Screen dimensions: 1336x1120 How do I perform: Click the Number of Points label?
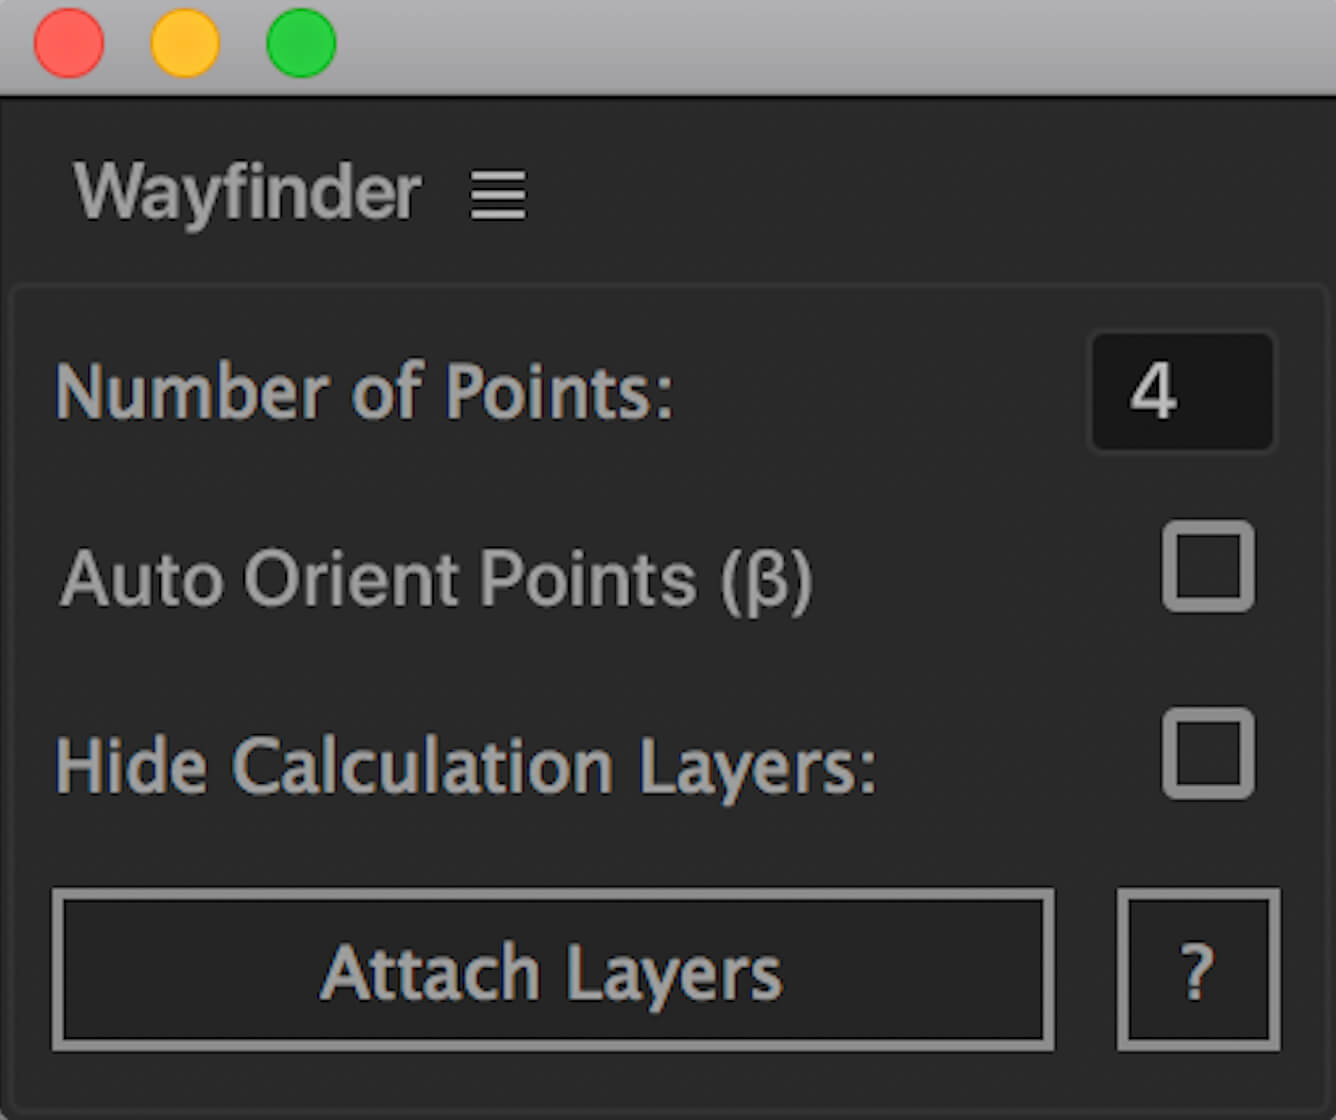tap(365, 392)
